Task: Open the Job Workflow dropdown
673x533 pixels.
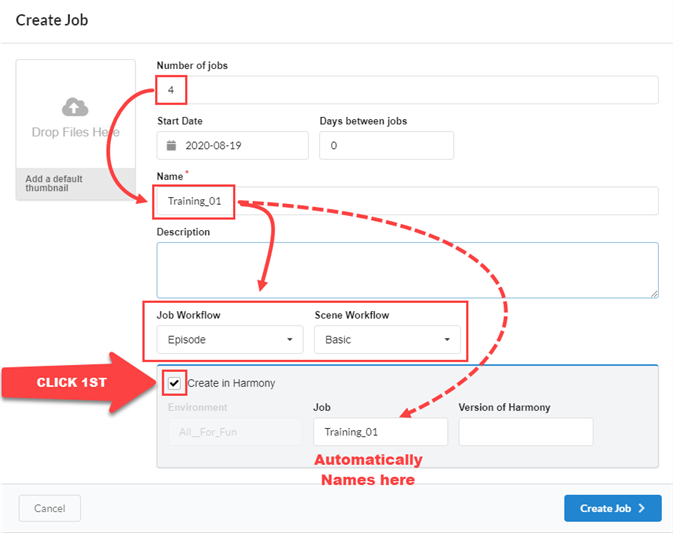Action: click(229, 340)
